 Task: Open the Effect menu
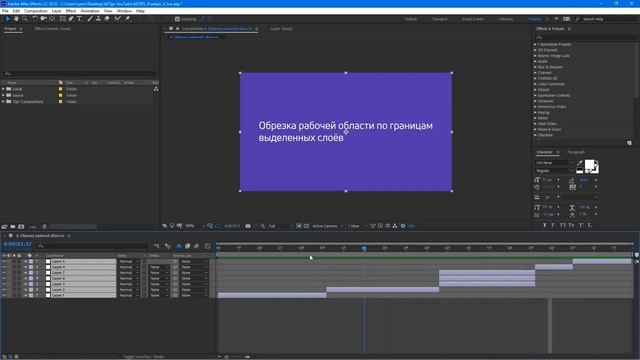click(x=71, y=11)
